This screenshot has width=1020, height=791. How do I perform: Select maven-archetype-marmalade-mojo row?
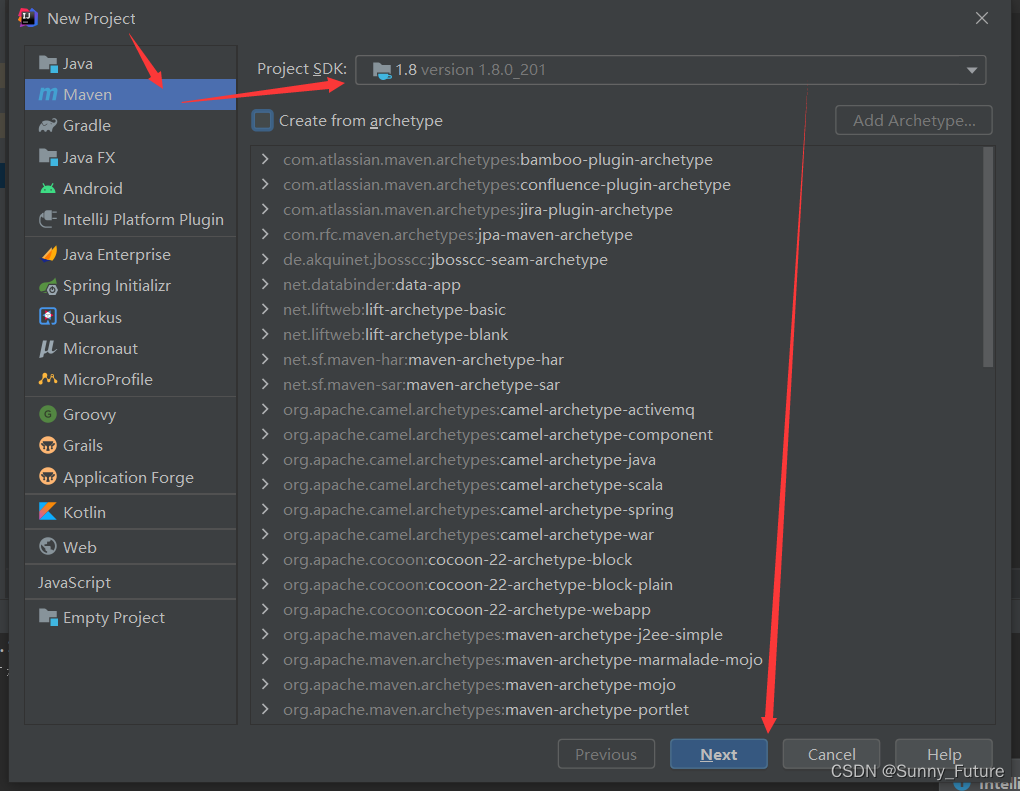point(617,660)
